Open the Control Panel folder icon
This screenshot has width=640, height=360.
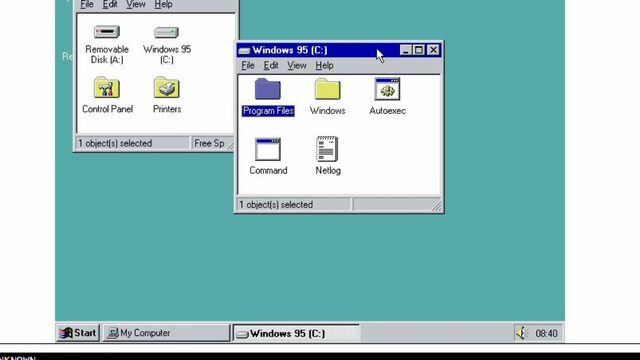coord(107,87)
